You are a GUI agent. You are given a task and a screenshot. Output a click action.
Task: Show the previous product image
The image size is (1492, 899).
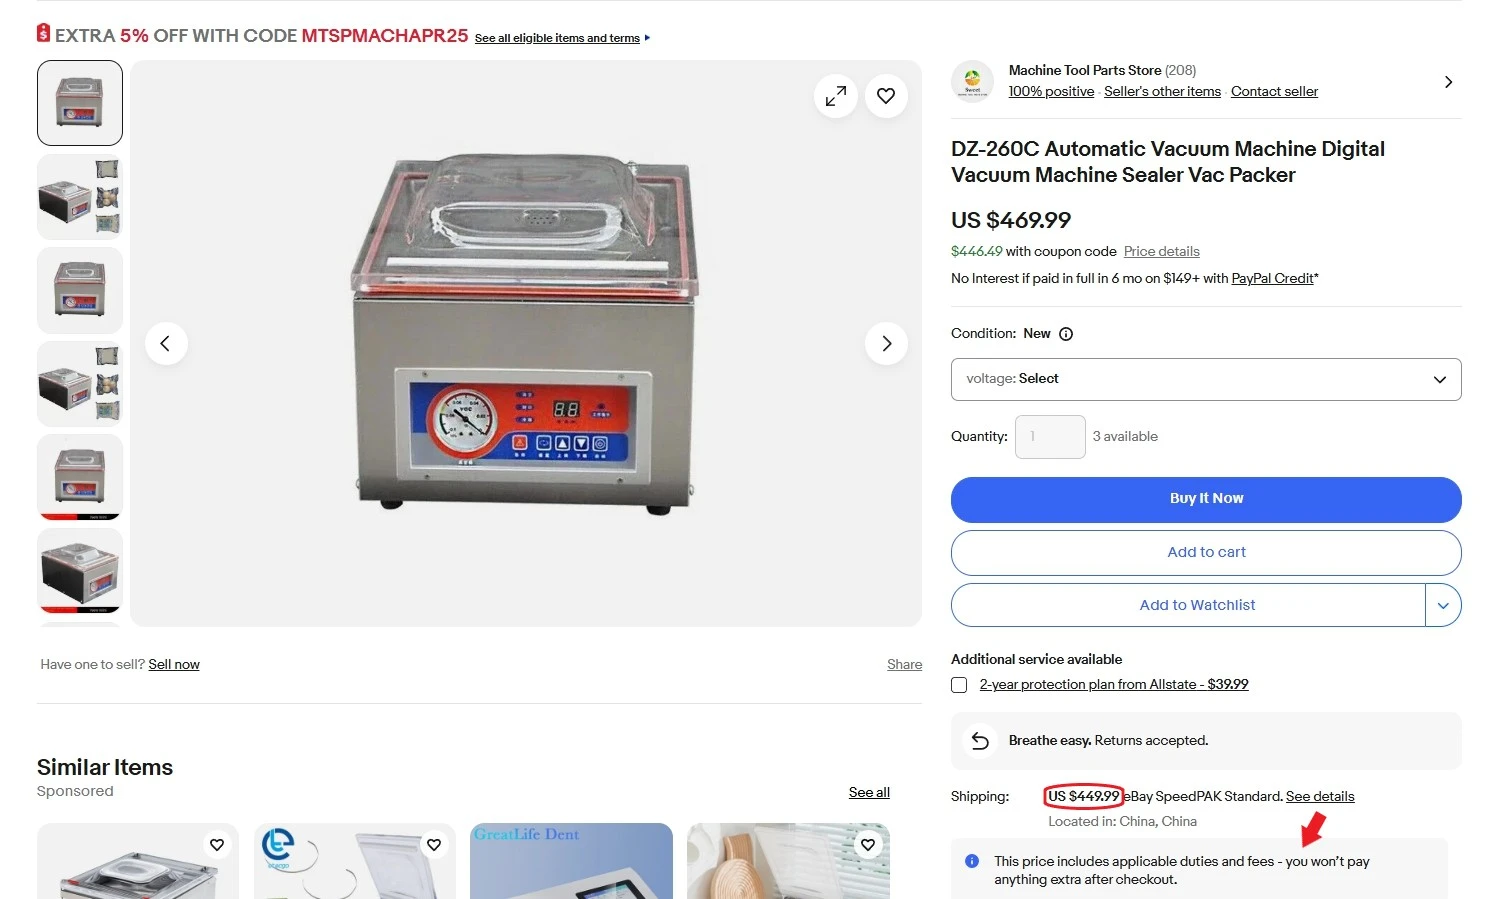(x=166, y=344)
